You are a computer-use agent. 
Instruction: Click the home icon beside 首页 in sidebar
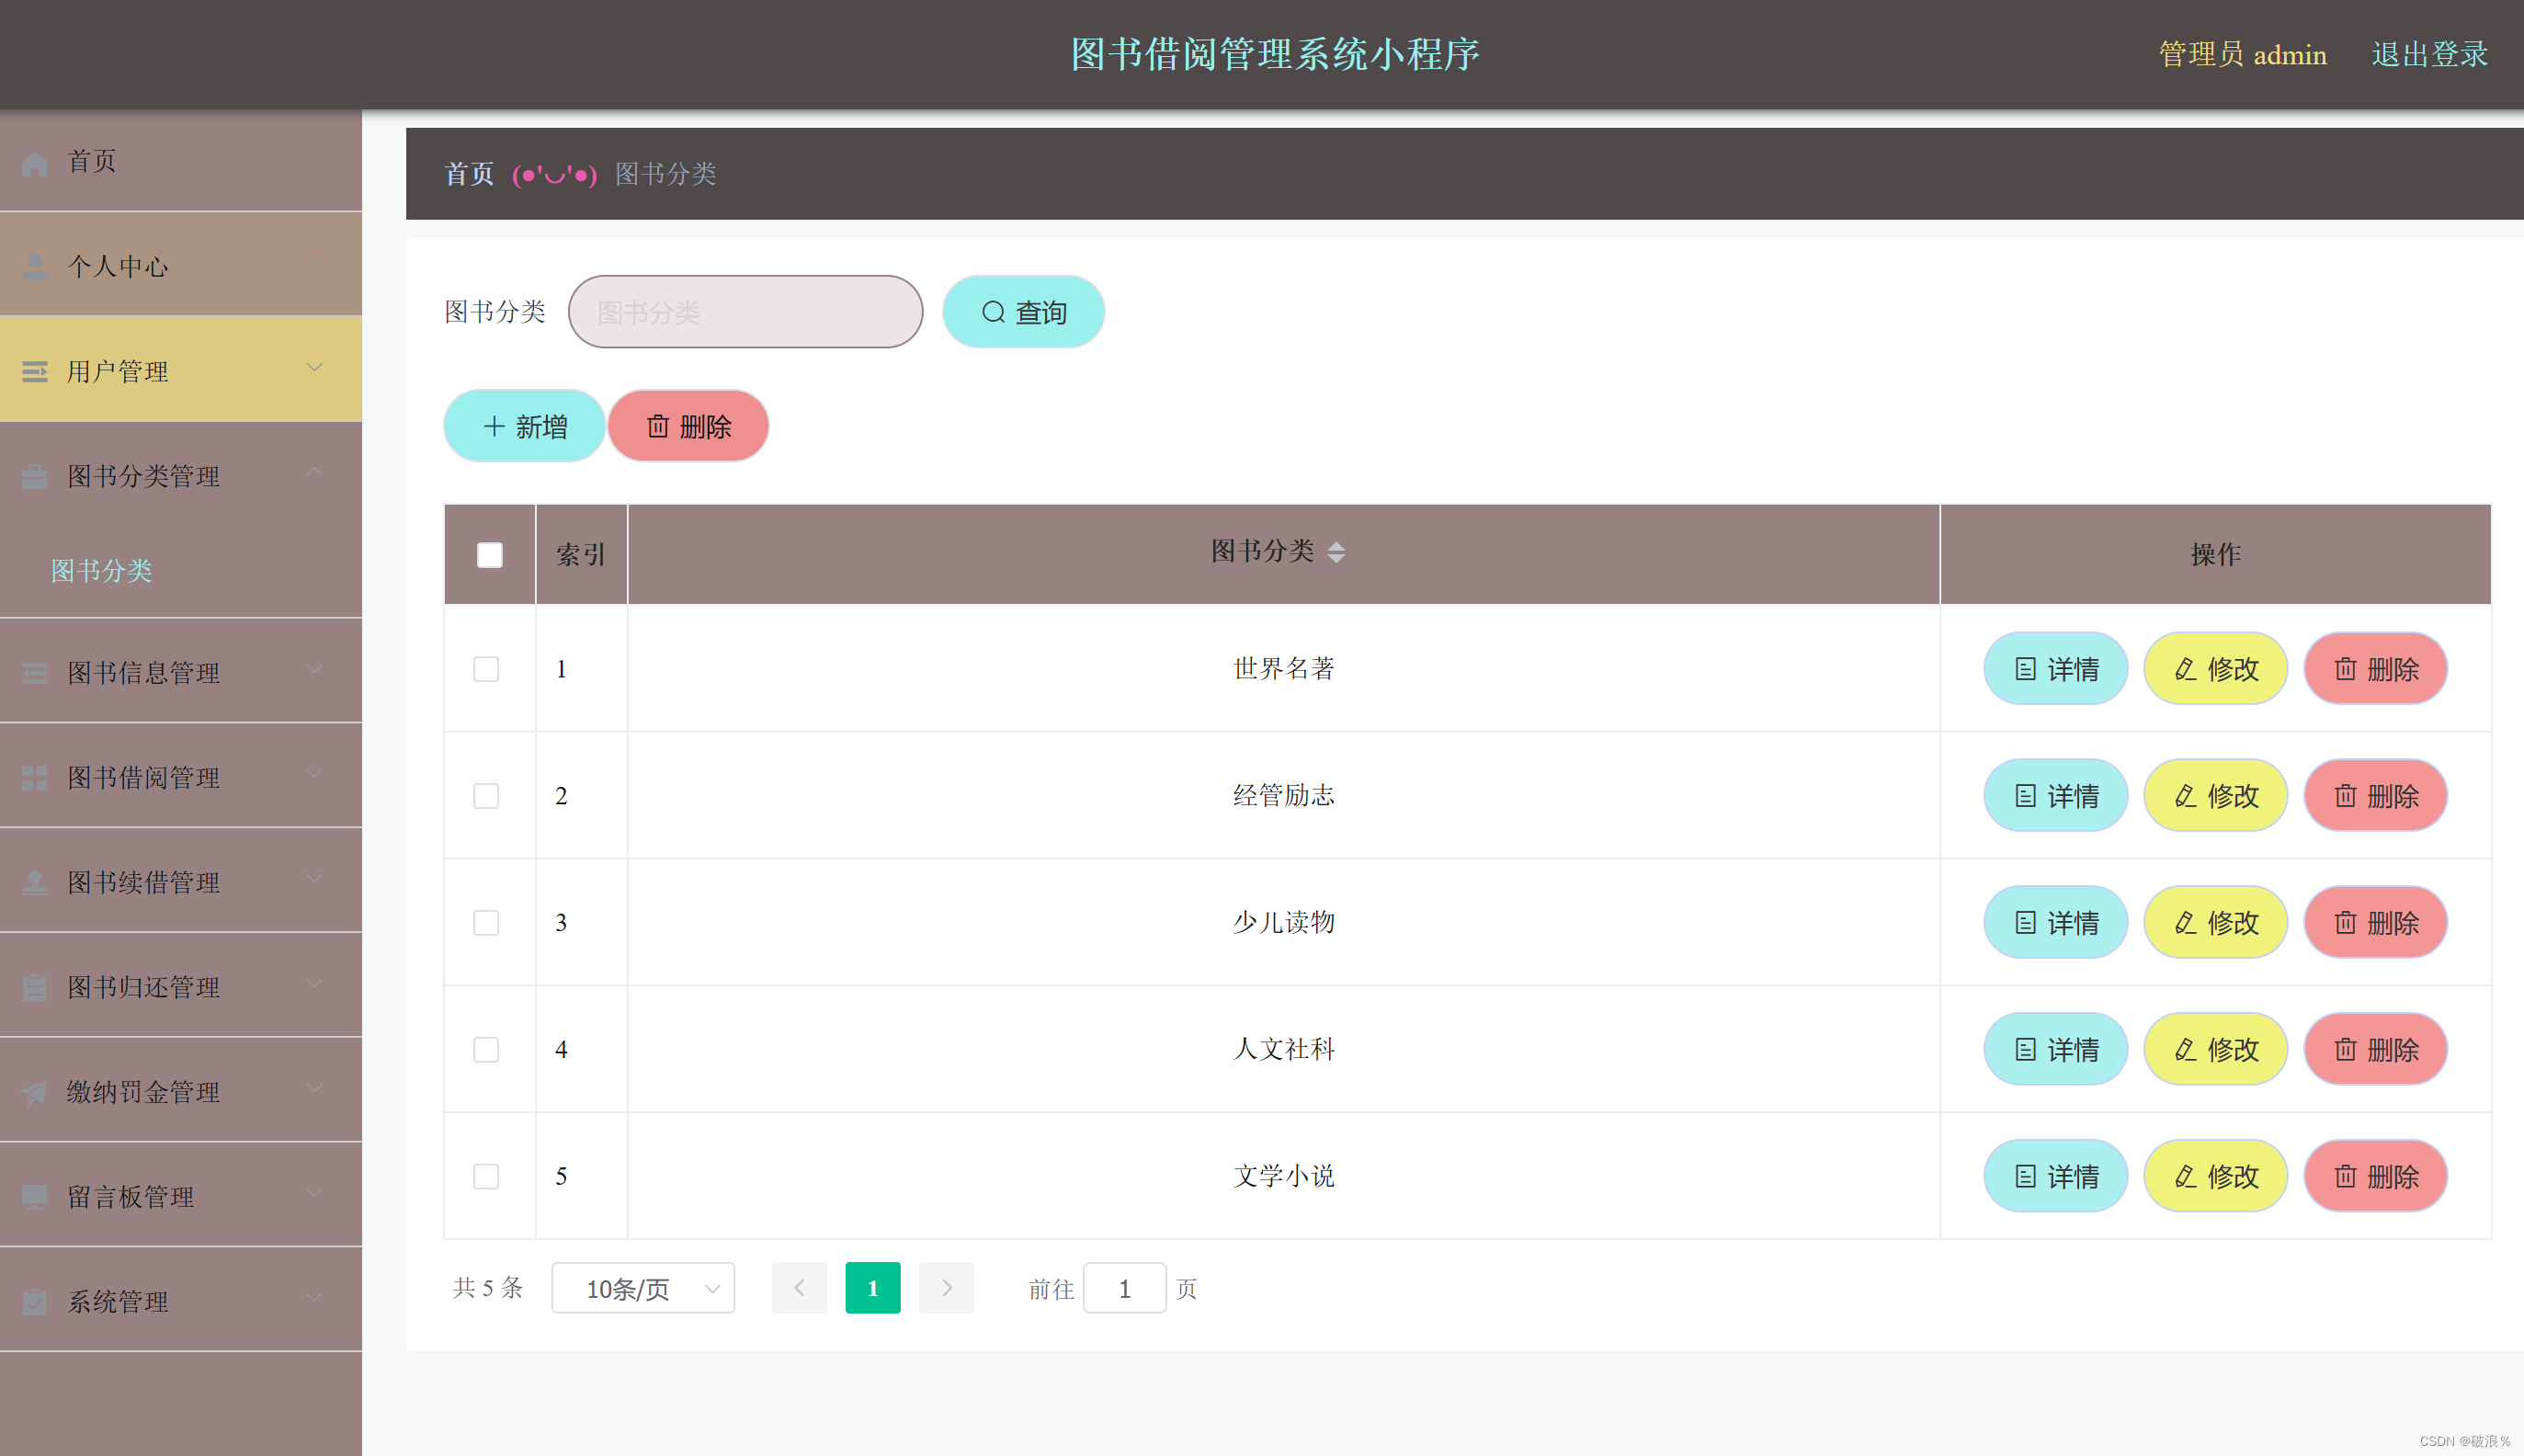[x=35, y=162]
